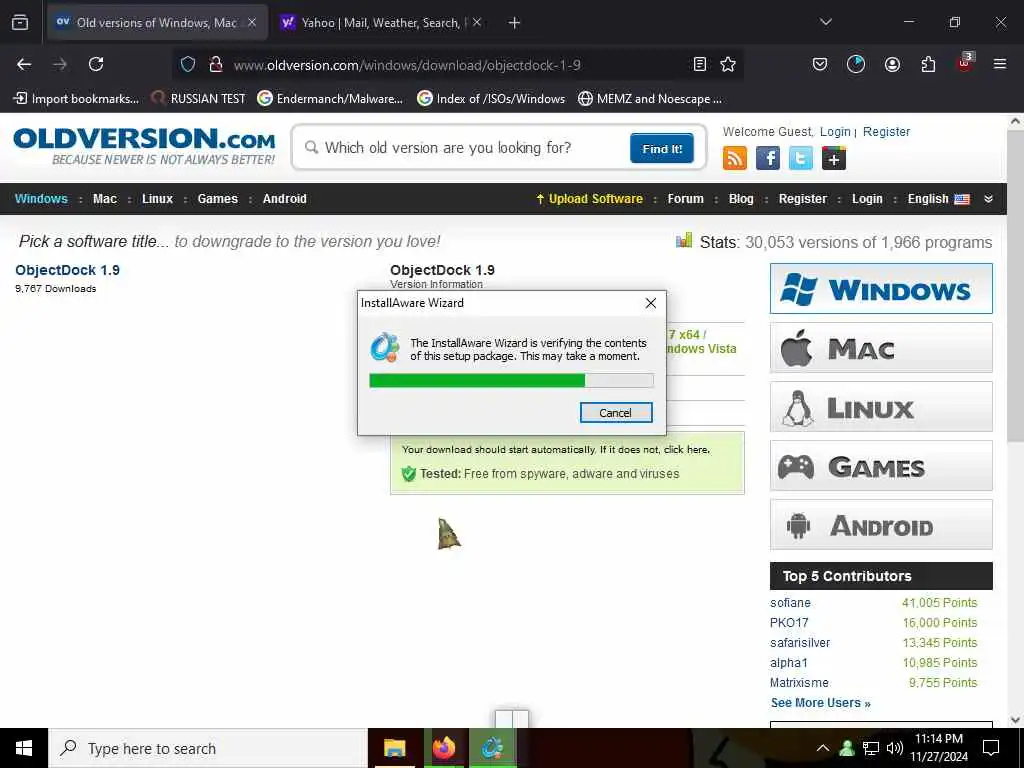Switch to the Yahoo tab
1024x768 pixels.
tap(381, 22)
